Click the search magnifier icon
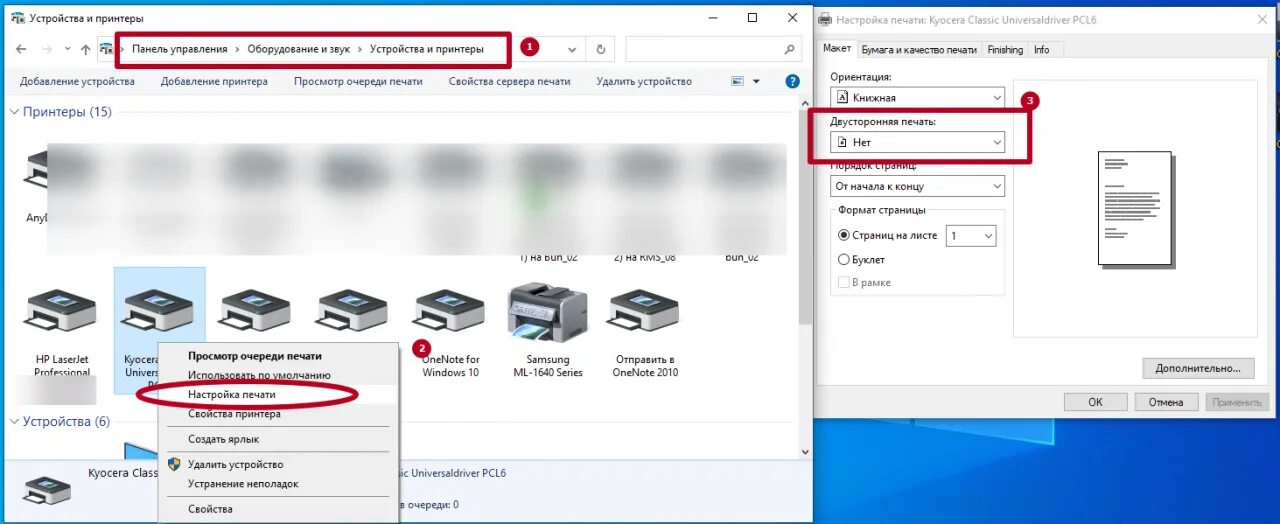1280x524 pixels. pos(790,49)
